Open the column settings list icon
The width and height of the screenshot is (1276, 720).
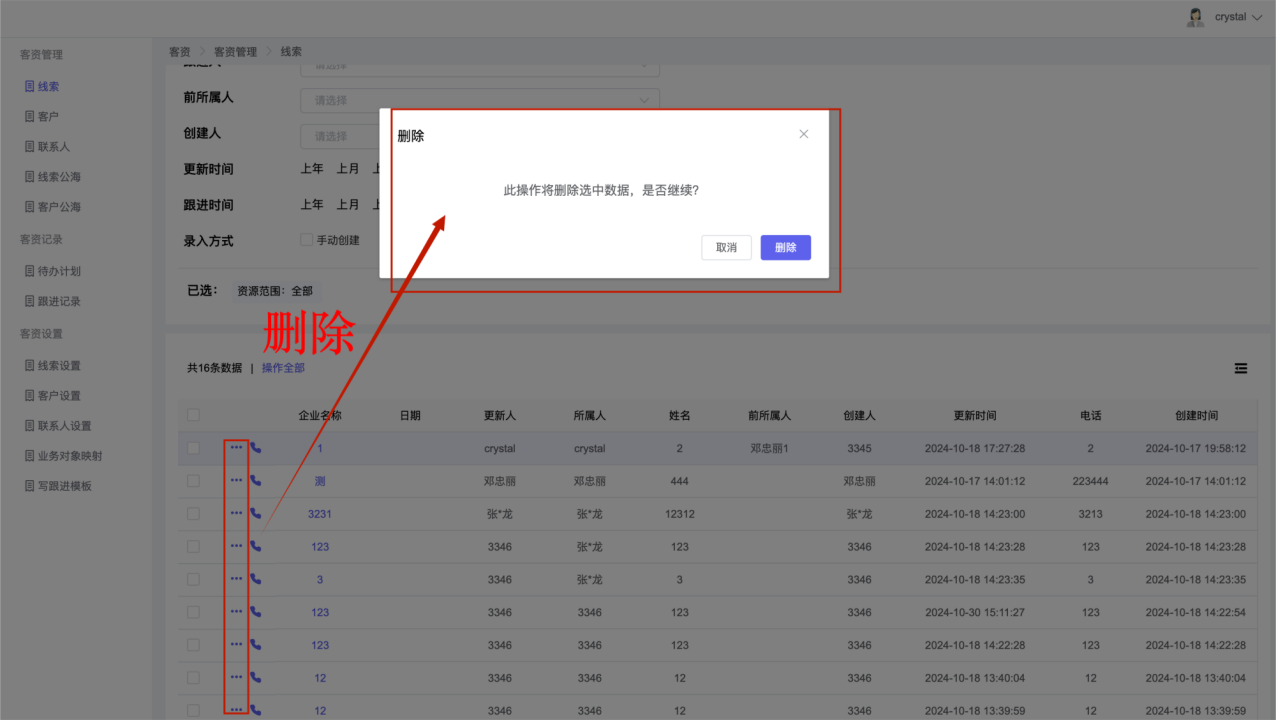(x=1241, y=368)
